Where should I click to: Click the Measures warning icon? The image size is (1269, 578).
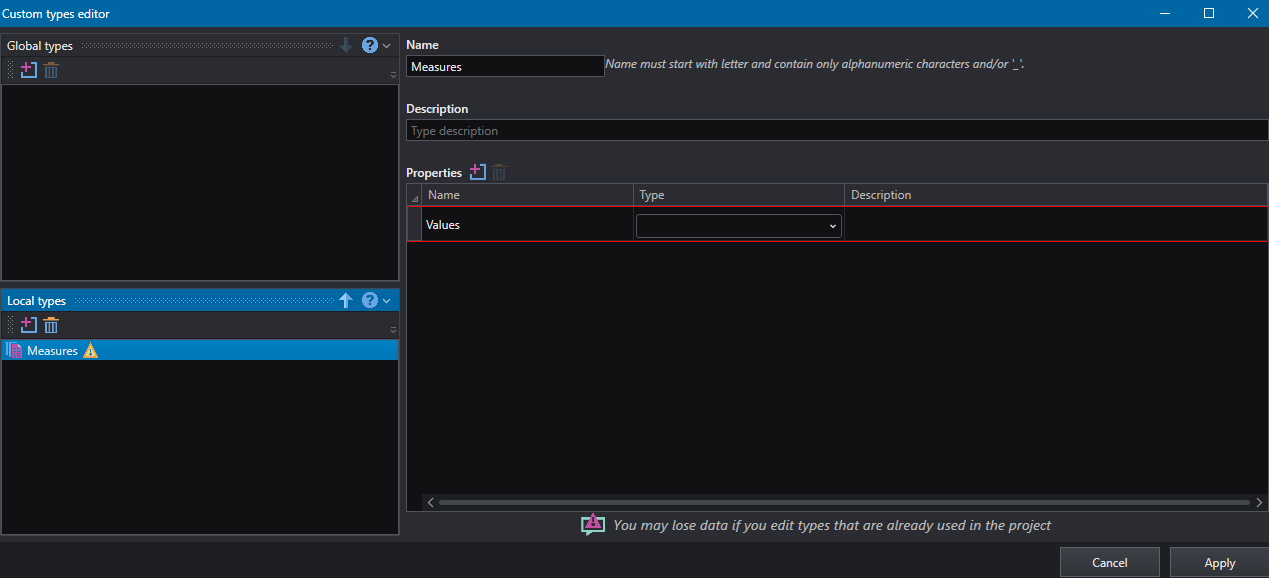pos(91,350)
